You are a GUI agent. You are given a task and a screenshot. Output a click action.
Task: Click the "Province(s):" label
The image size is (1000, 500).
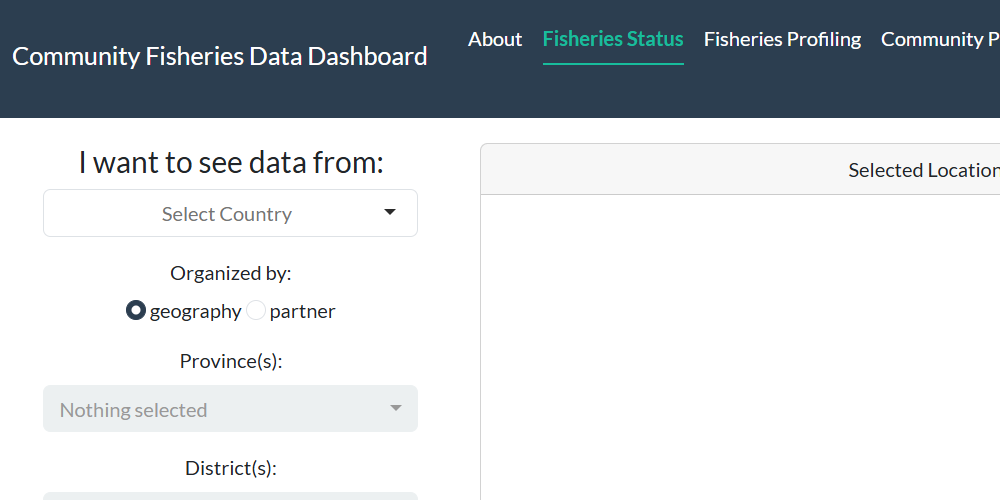click(x=231, y=361)
